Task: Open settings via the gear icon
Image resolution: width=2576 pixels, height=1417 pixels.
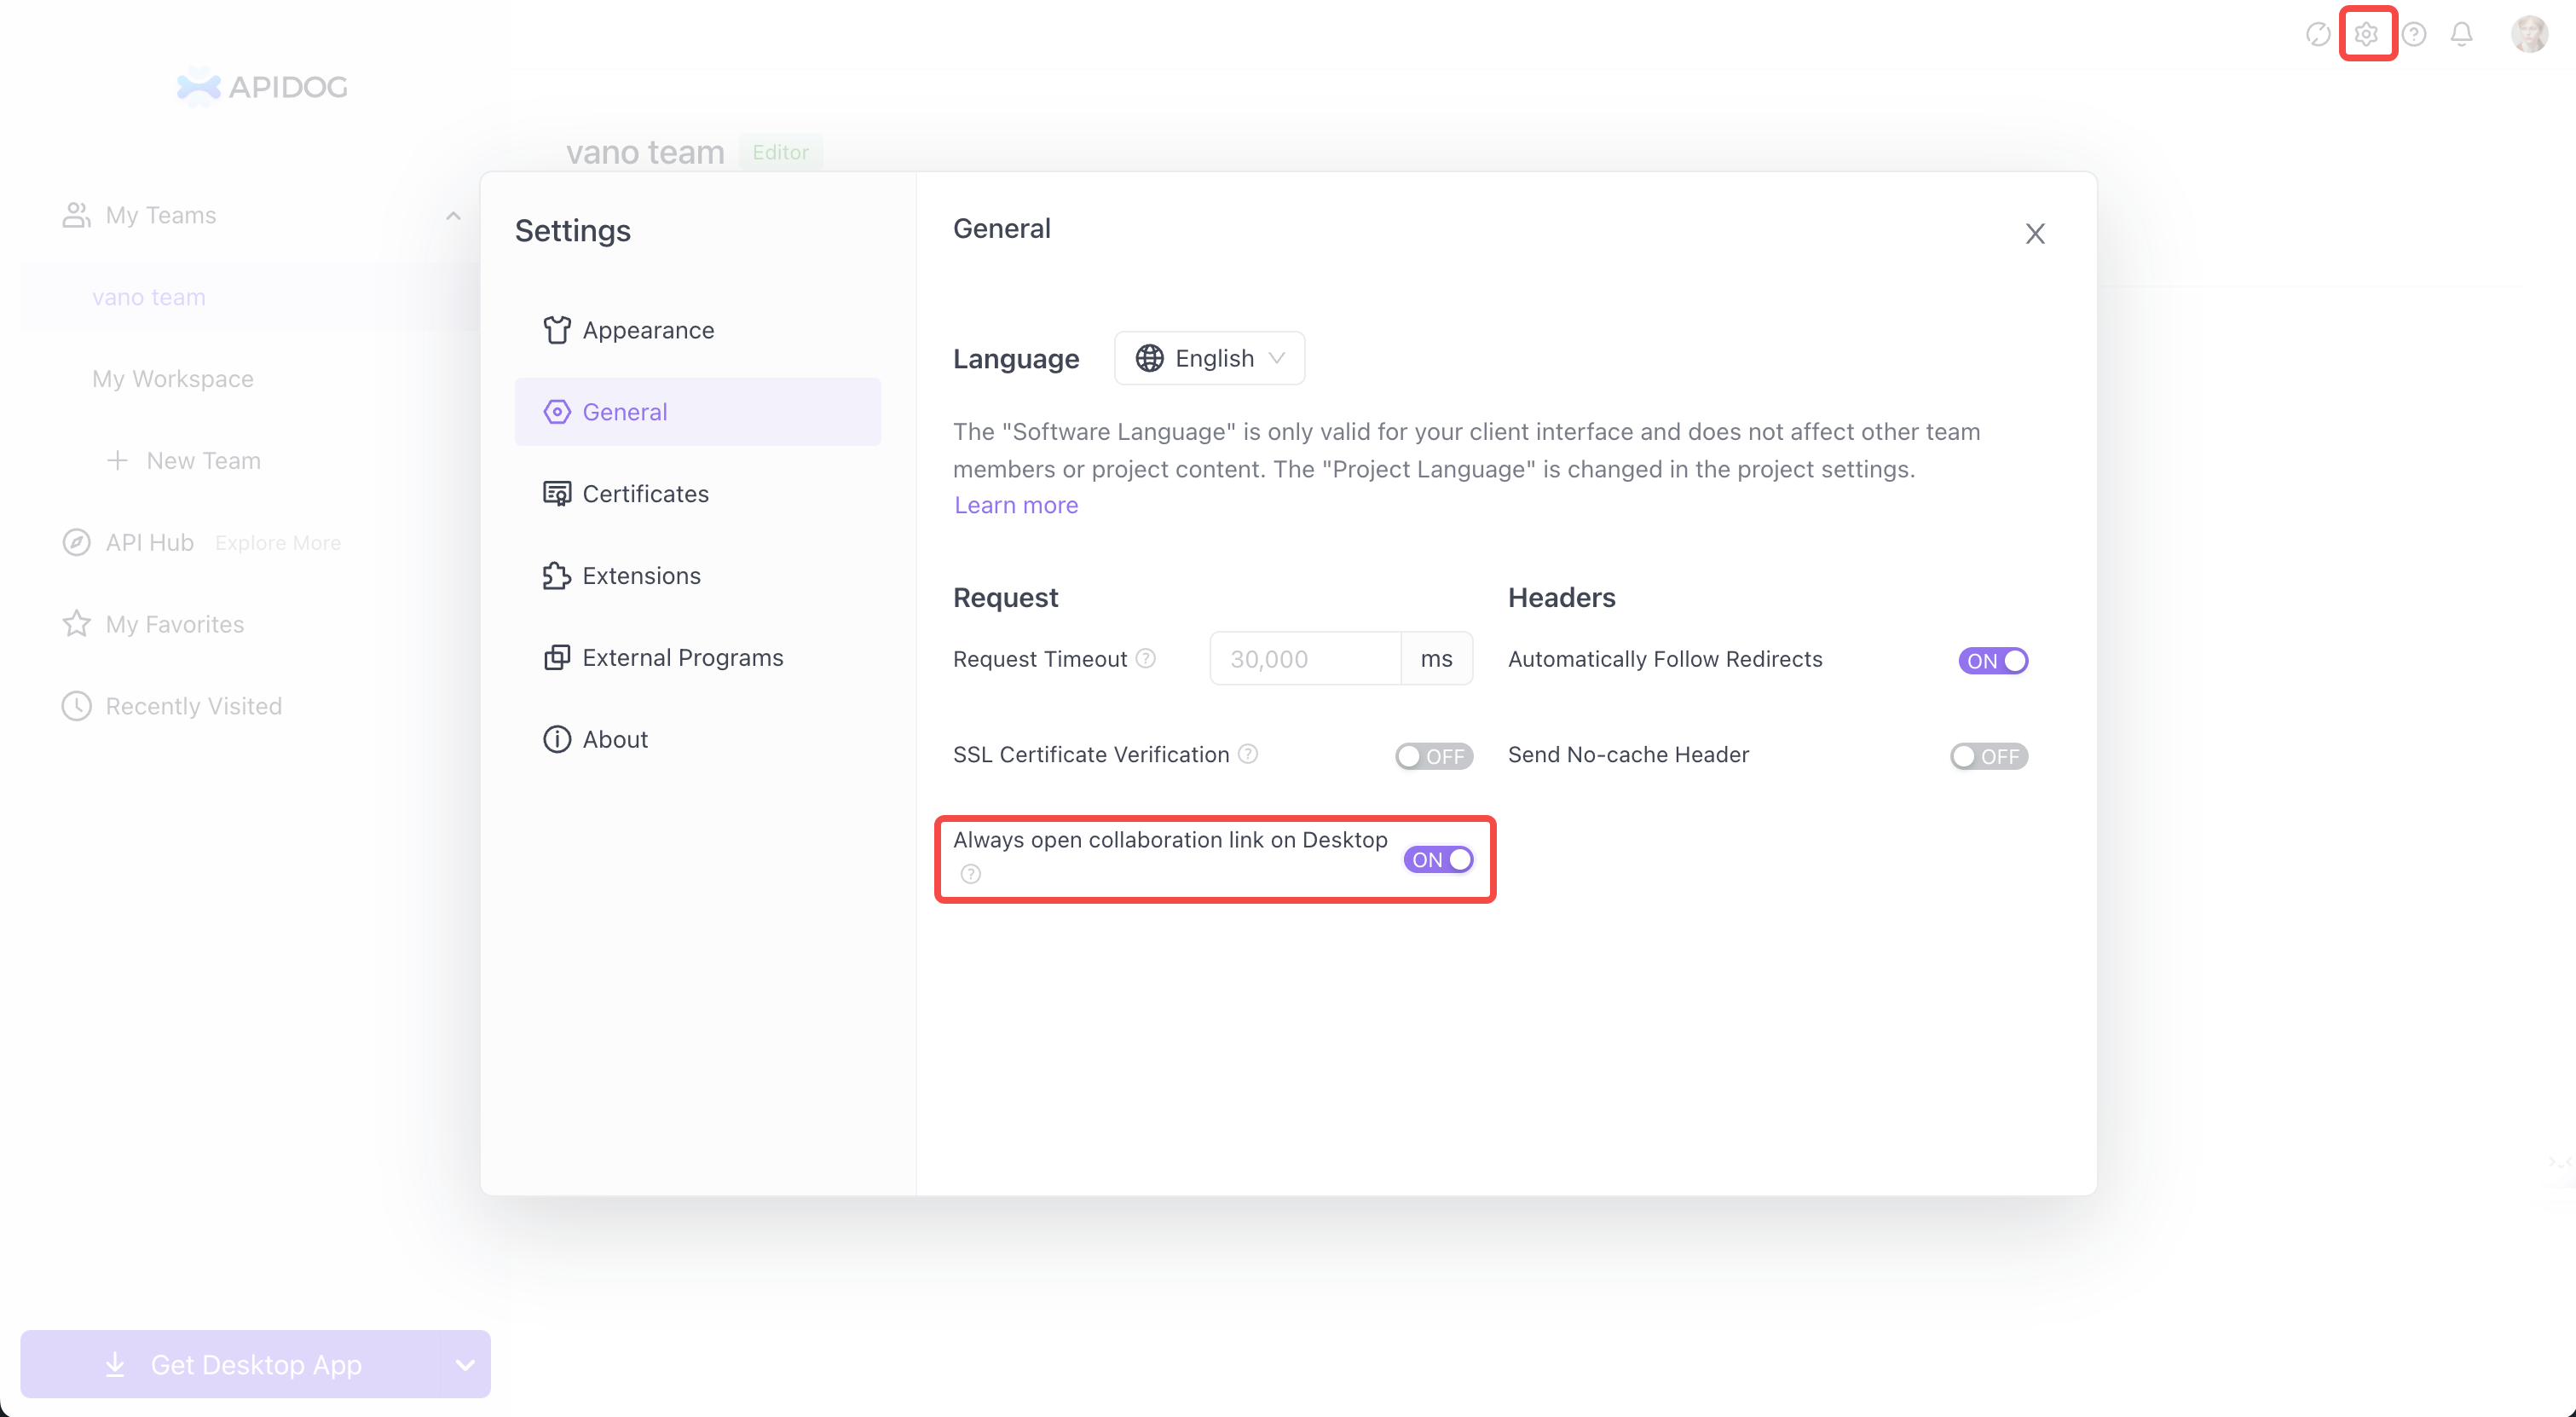Action: click(2366, 34)
